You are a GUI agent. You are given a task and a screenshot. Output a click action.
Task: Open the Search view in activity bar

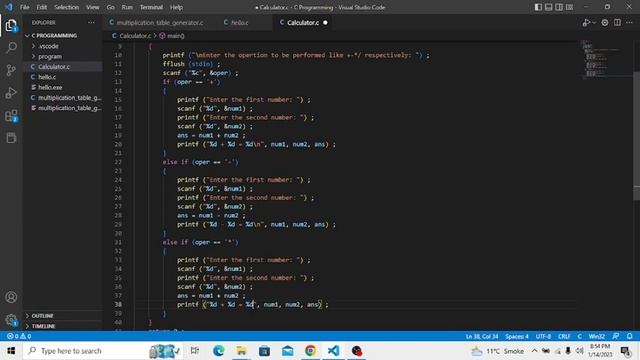pos(11,48)
